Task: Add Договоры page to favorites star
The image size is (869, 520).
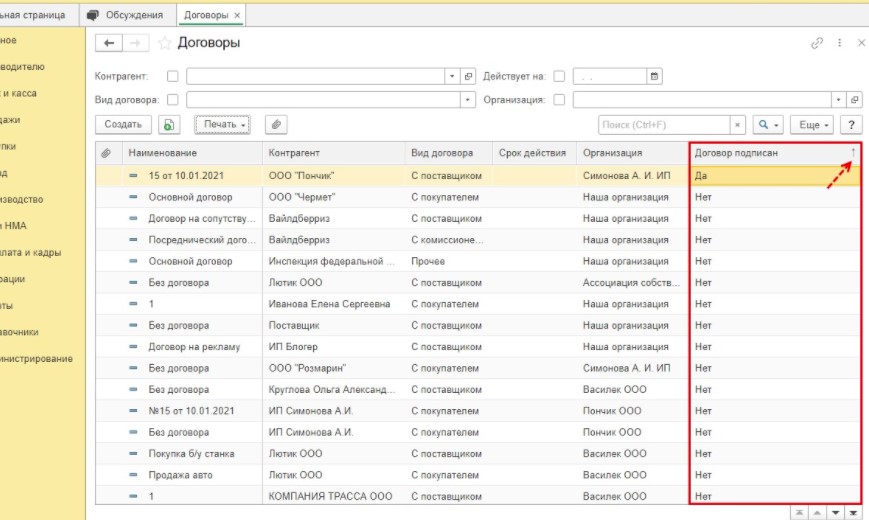Action: coord(165,43)
